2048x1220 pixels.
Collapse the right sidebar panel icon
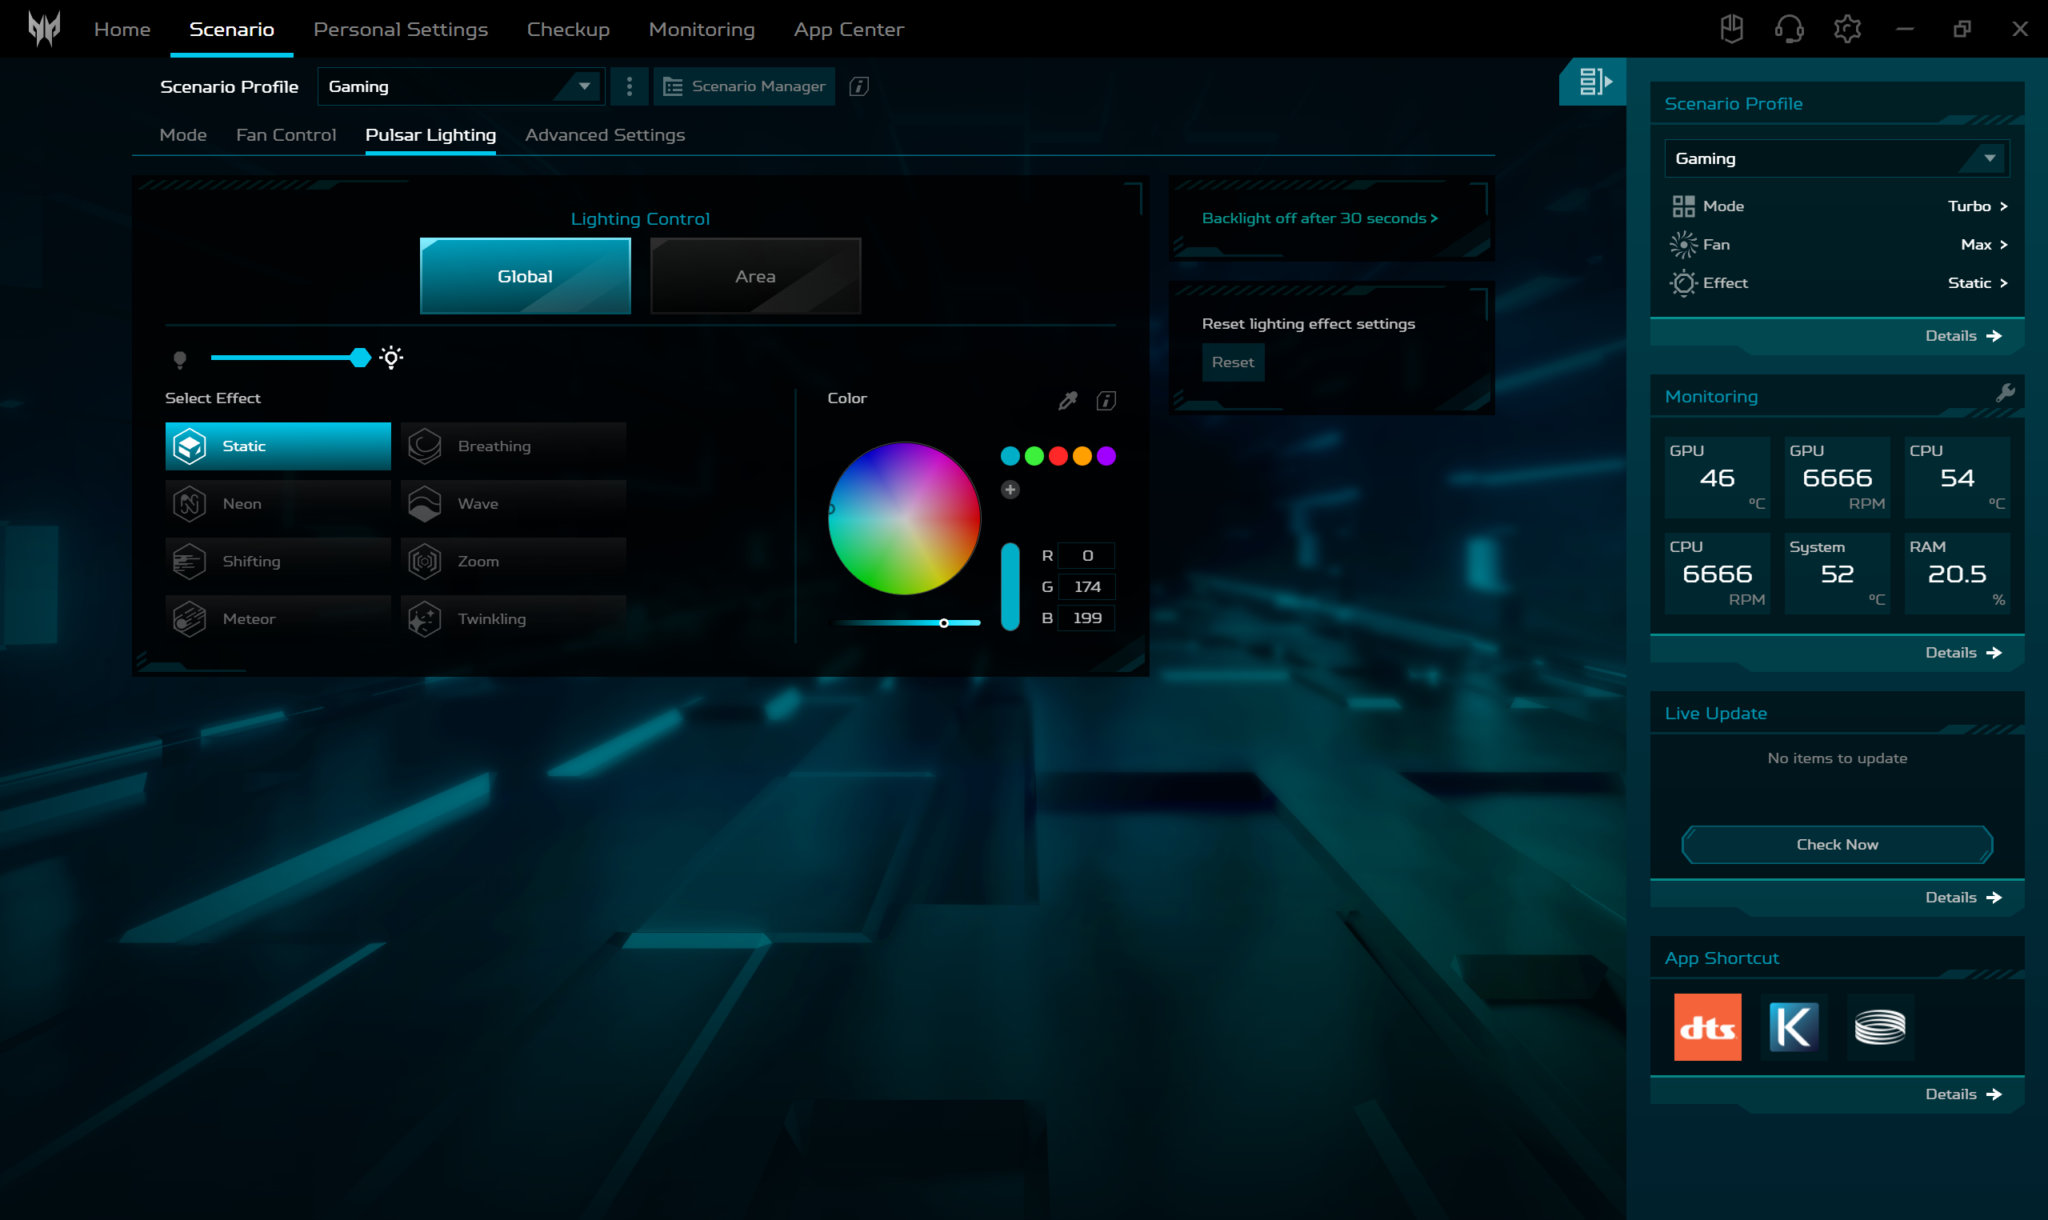pyautogui.click(x=1594, y=82)
